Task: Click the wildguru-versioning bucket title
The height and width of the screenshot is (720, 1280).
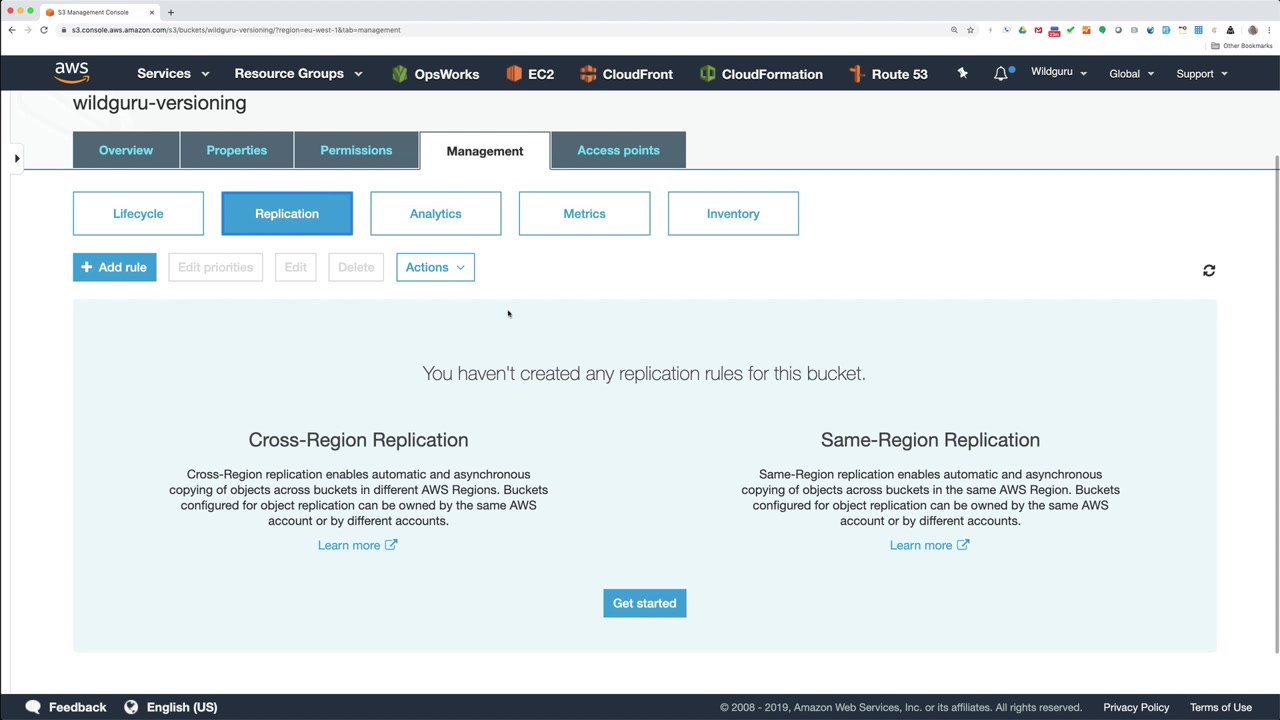Action: [x=159, y=103]
